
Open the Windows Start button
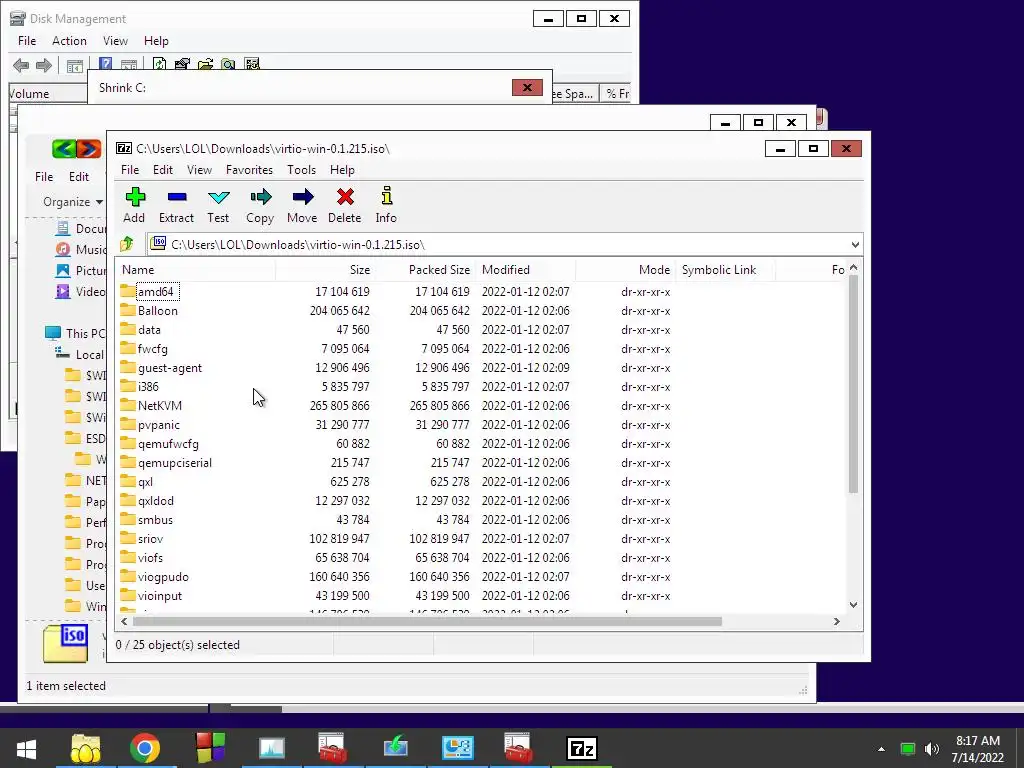pyautogui.click(x=26, y=748)
